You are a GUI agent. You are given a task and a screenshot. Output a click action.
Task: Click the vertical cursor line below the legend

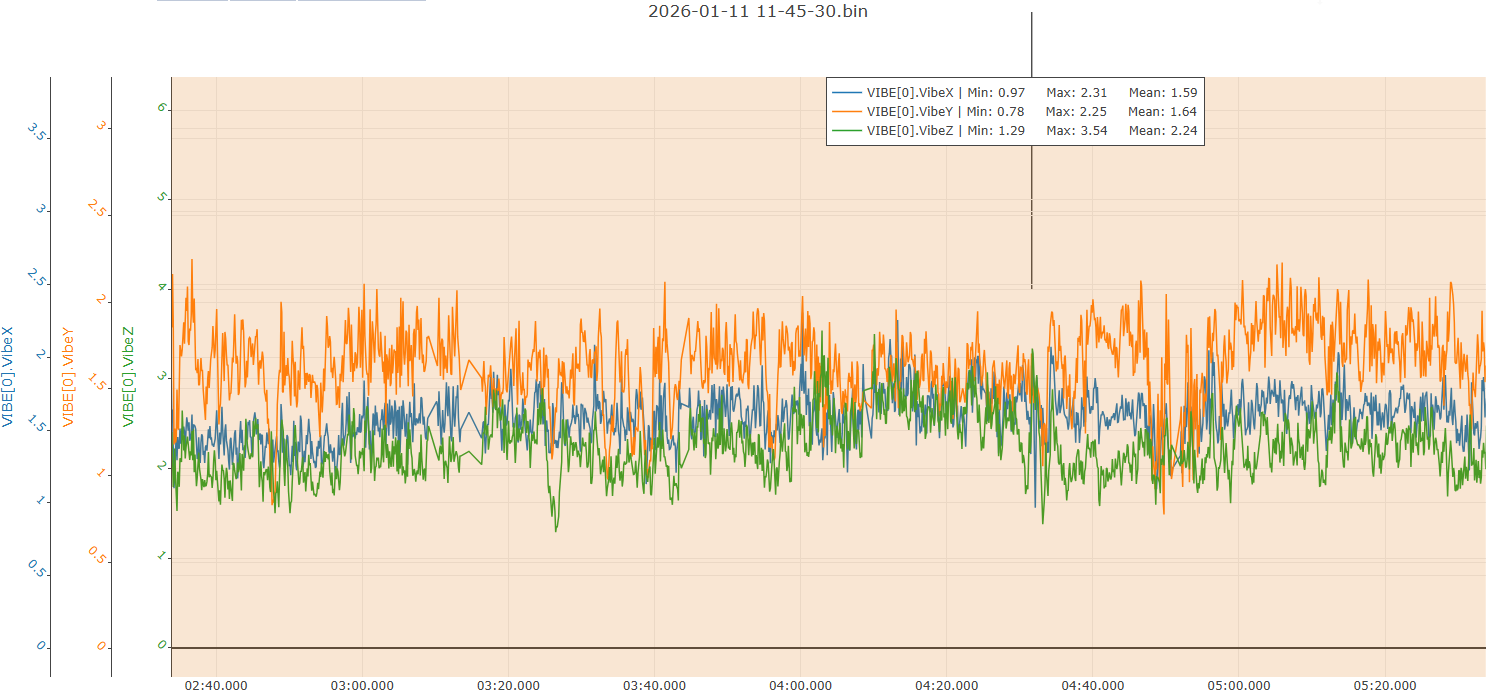1031,218
